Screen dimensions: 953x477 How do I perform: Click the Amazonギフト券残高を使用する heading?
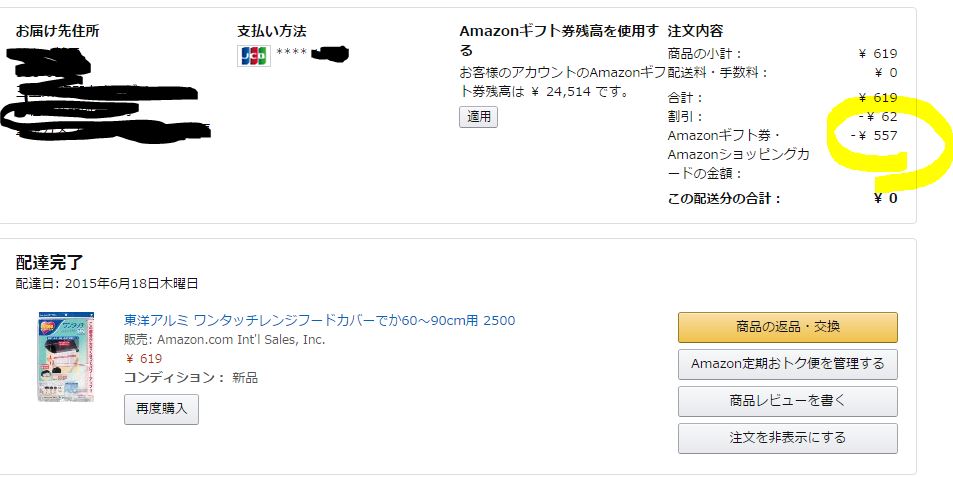coord(559,40)
